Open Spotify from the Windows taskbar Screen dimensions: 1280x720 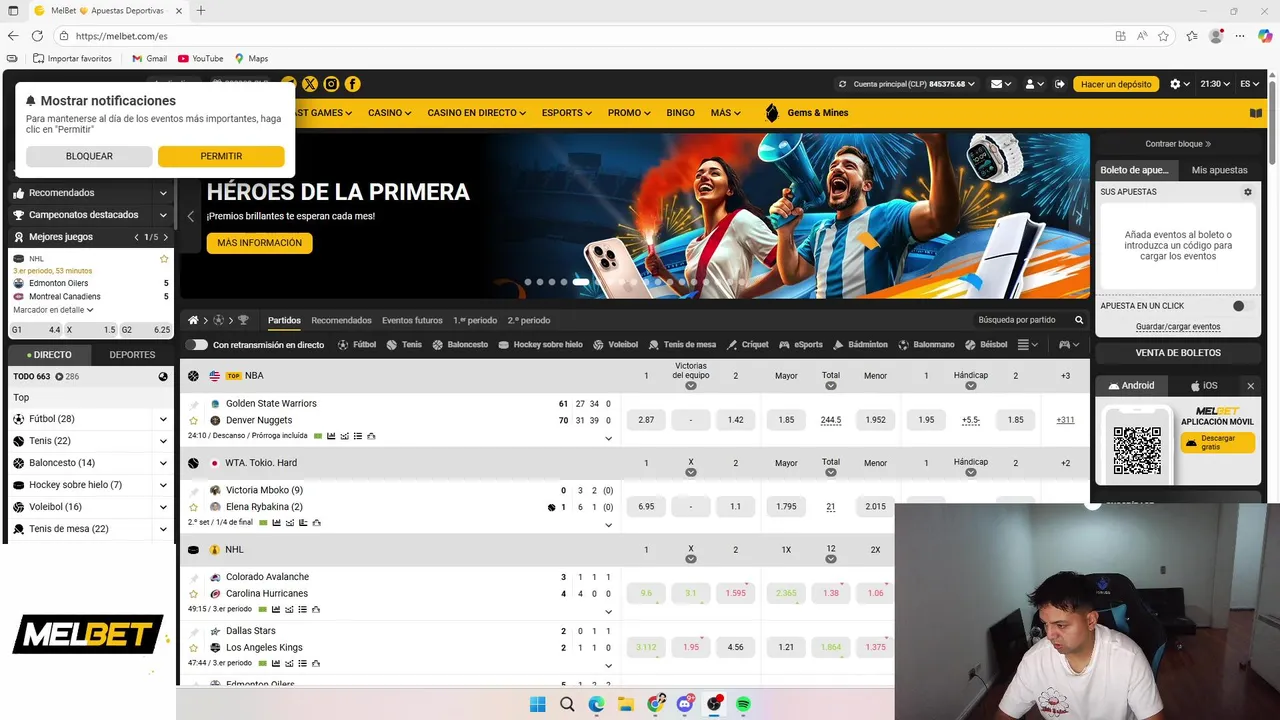click(x=743, y=704)
